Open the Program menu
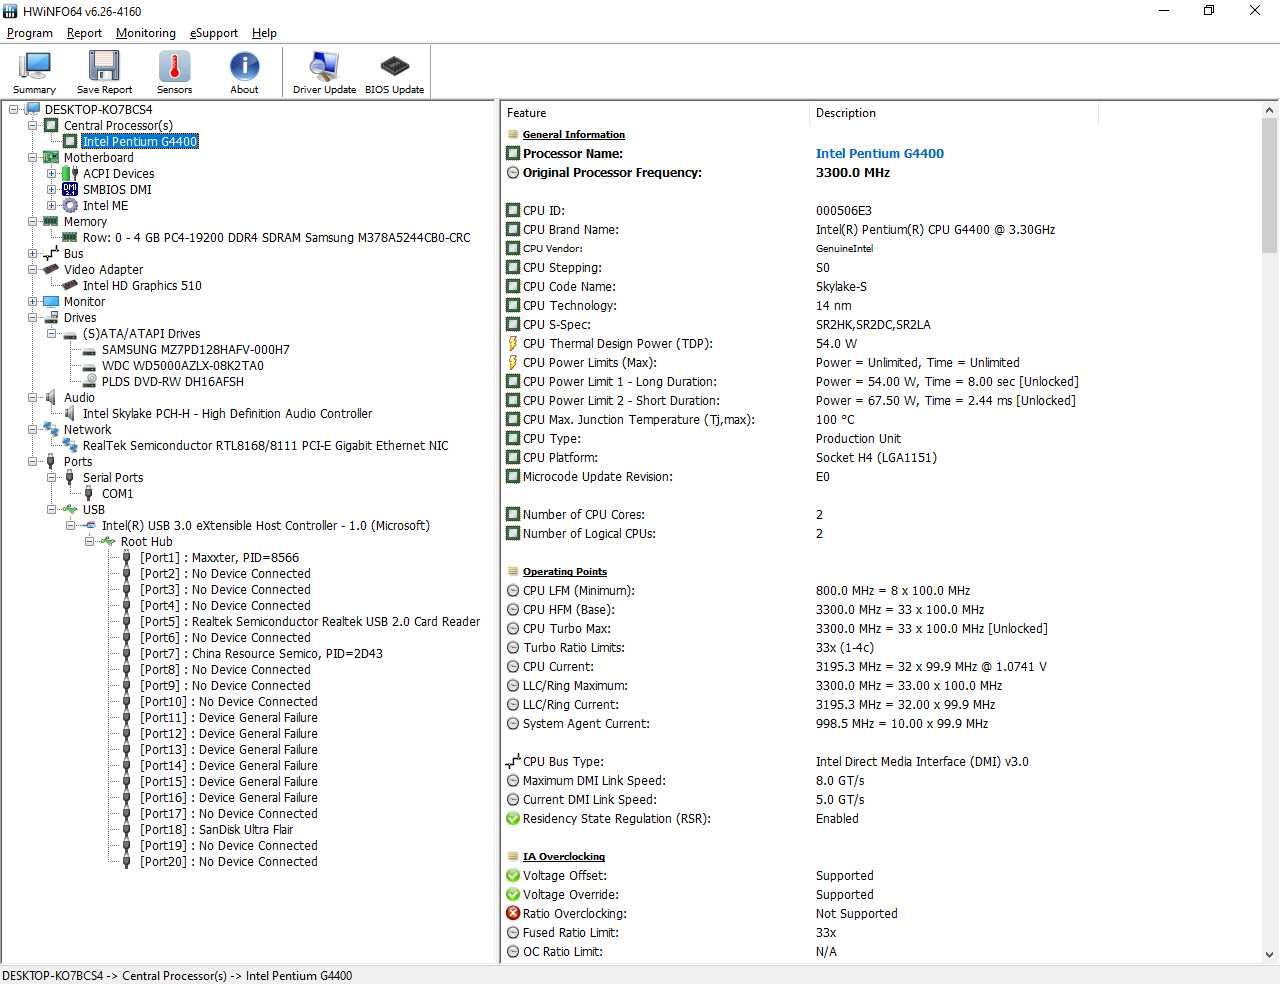 coord(29,33)
